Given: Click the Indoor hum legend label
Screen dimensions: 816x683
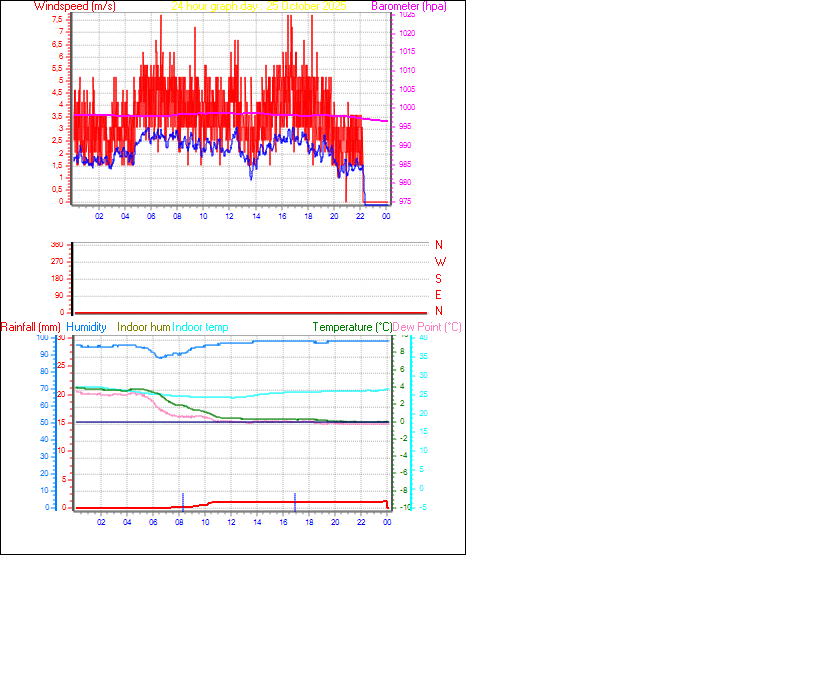Looking at the screenshot, I should click(142, 327).
